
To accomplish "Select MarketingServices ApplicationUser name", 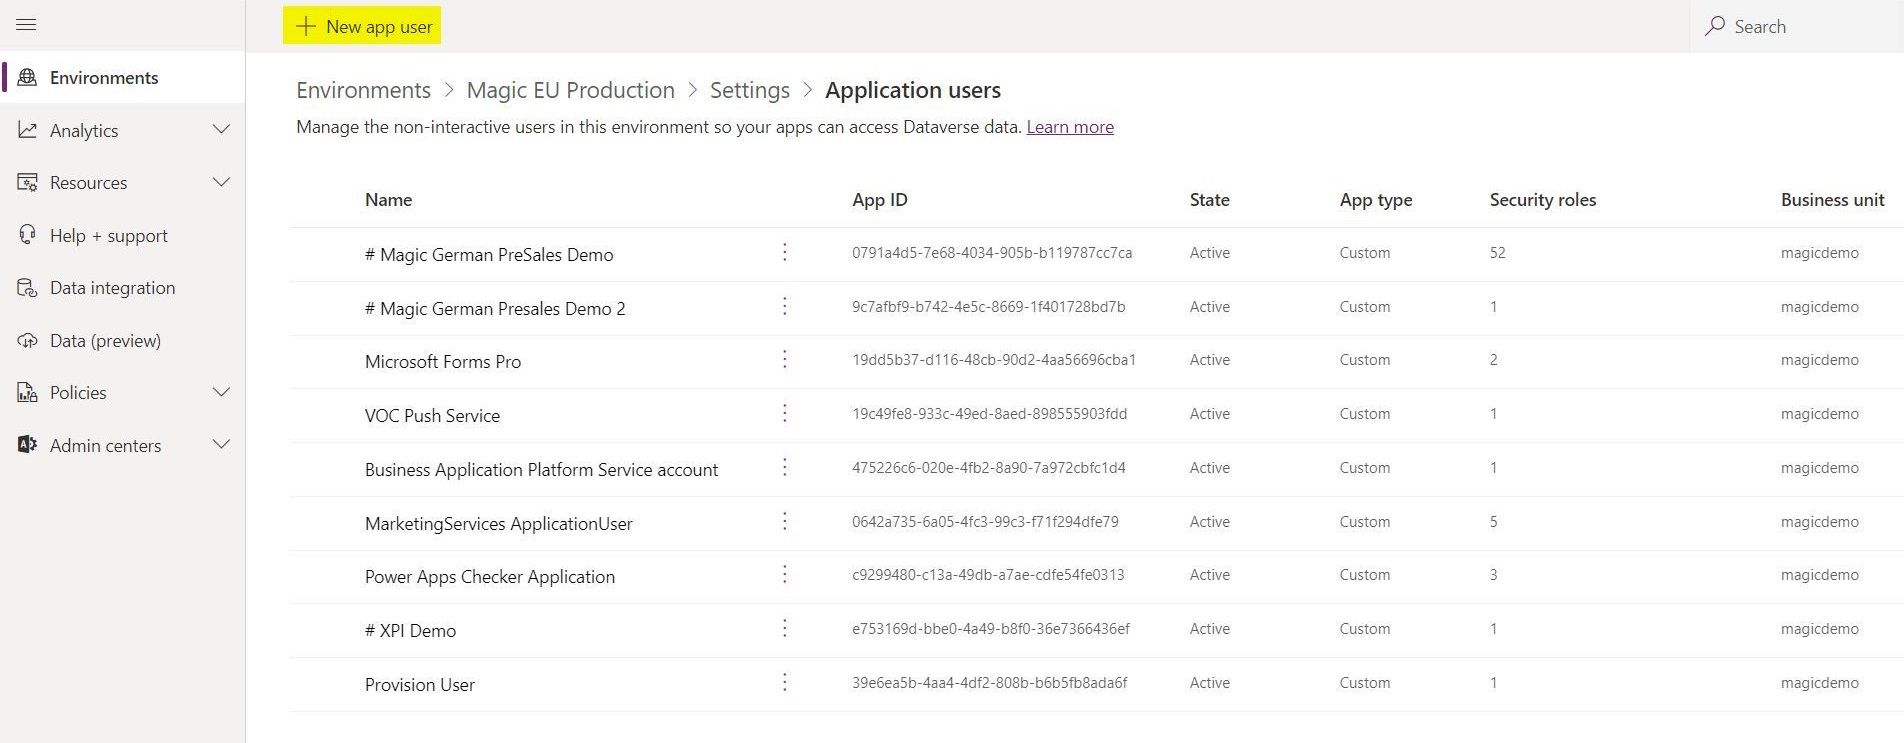I will point(499,523).
